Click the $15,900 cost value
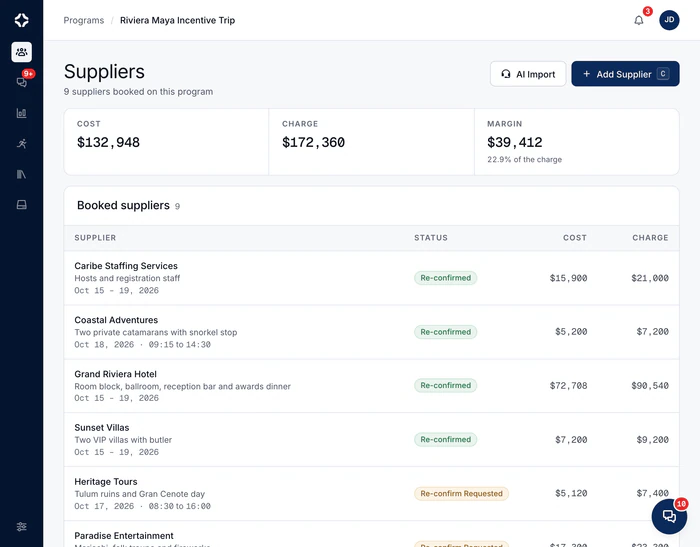This screenshot has width=700, height=547. [x=568, y=278]
